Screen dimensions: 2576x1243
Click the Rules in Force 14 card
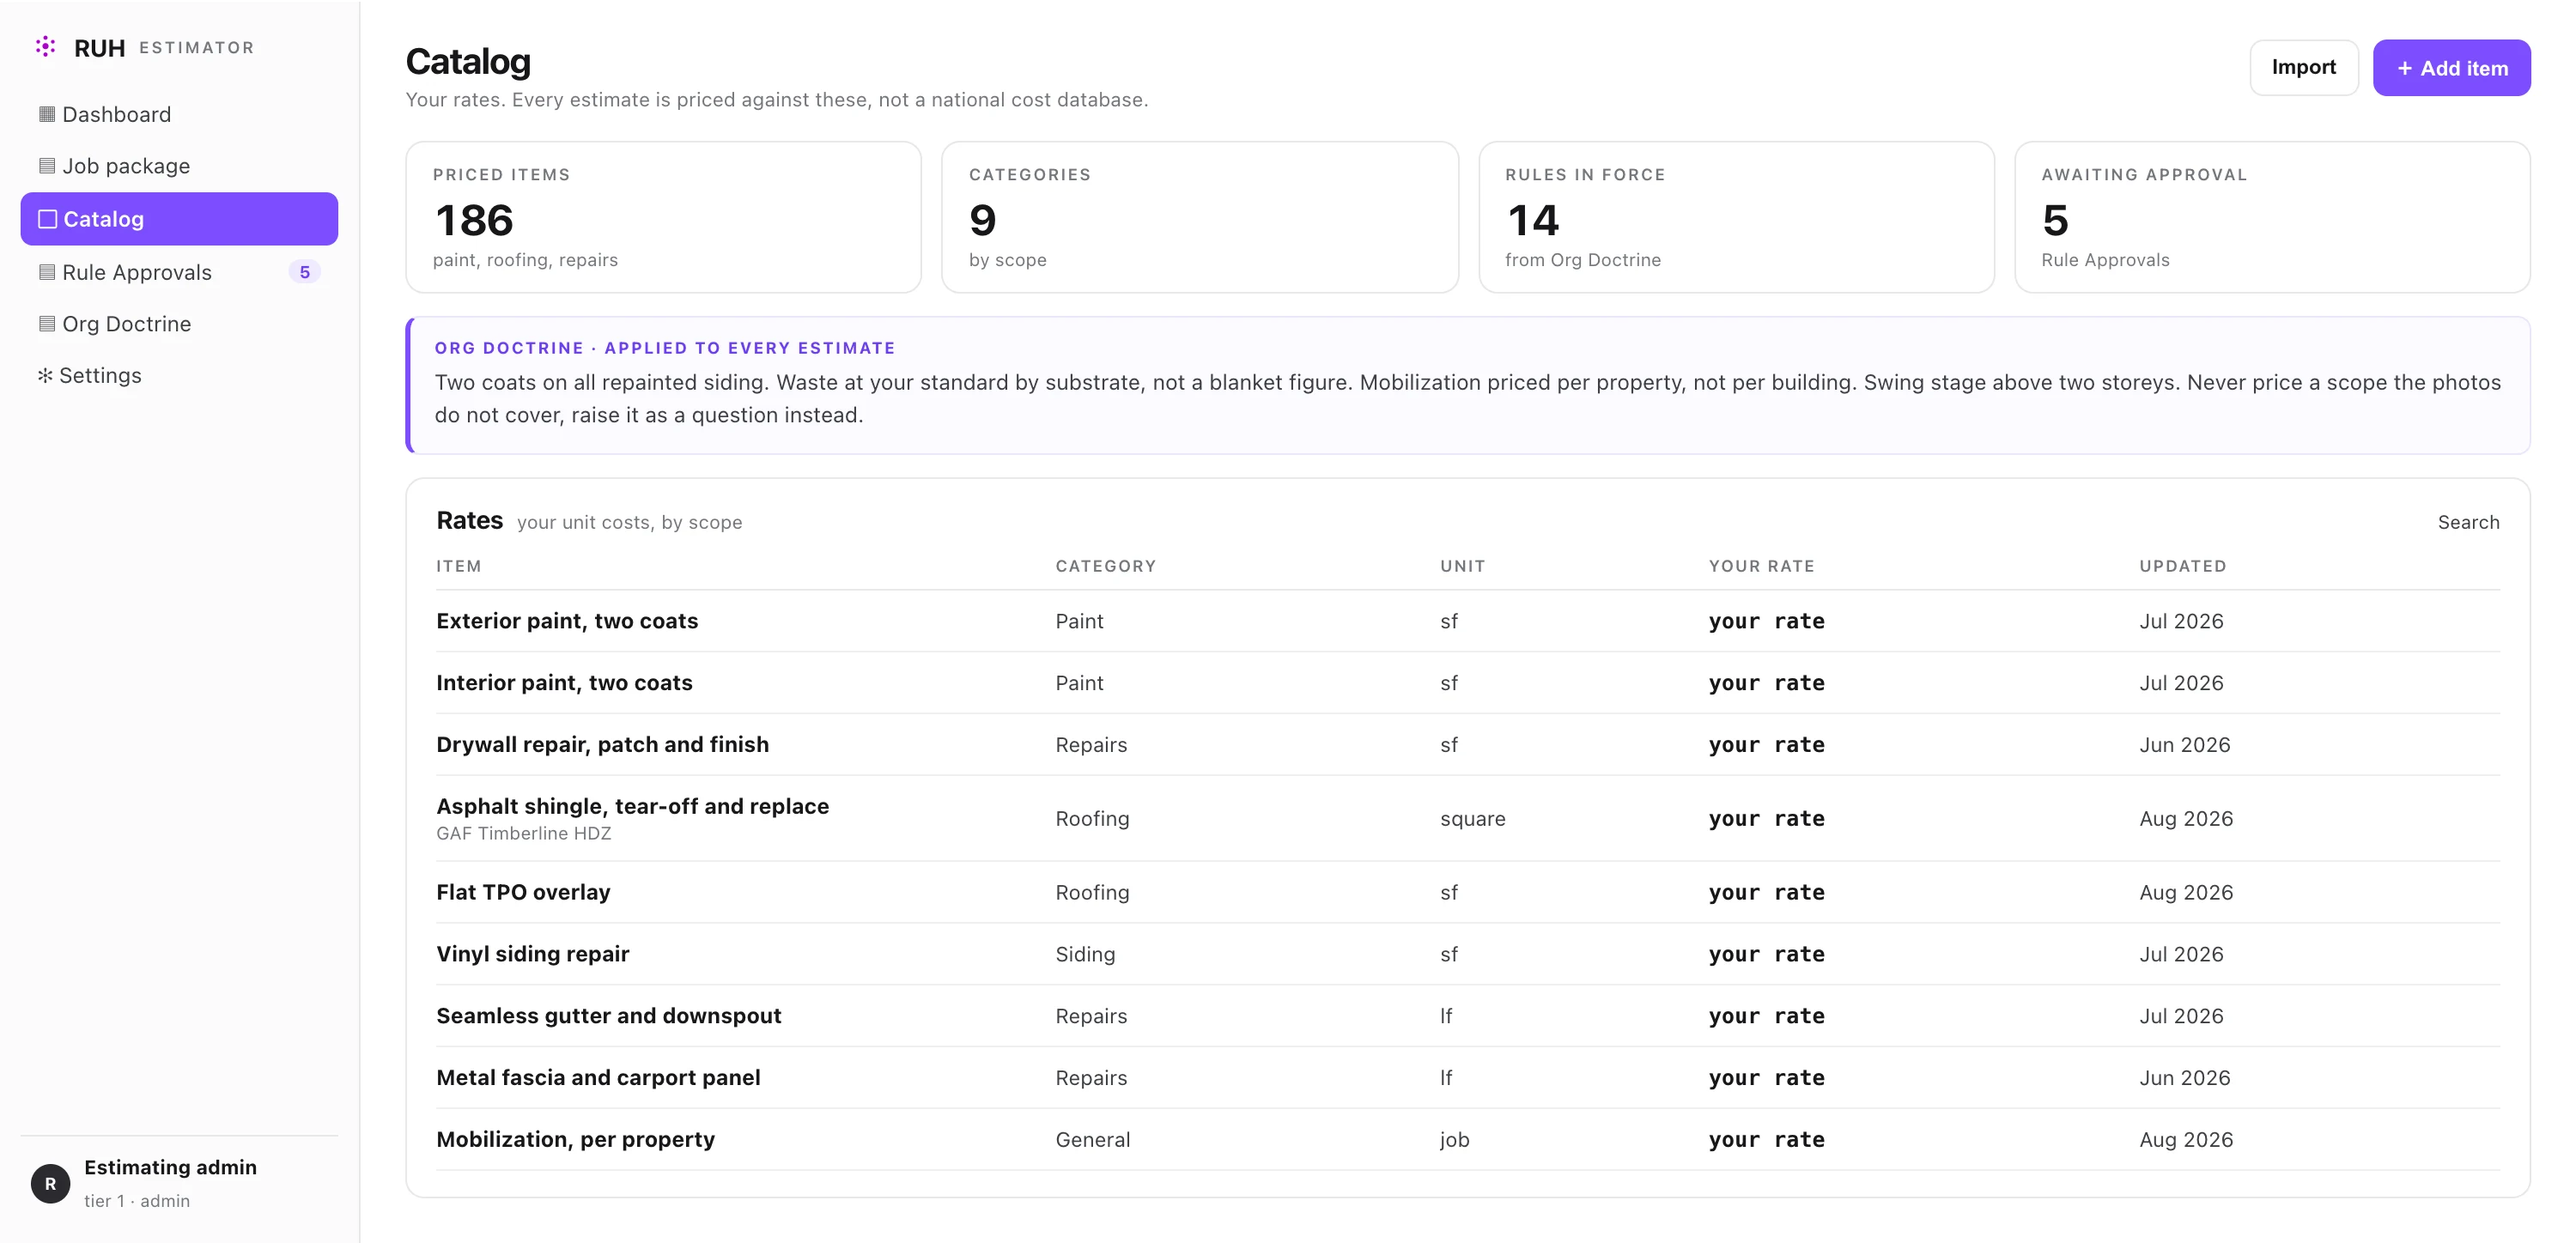[1736, 217]
